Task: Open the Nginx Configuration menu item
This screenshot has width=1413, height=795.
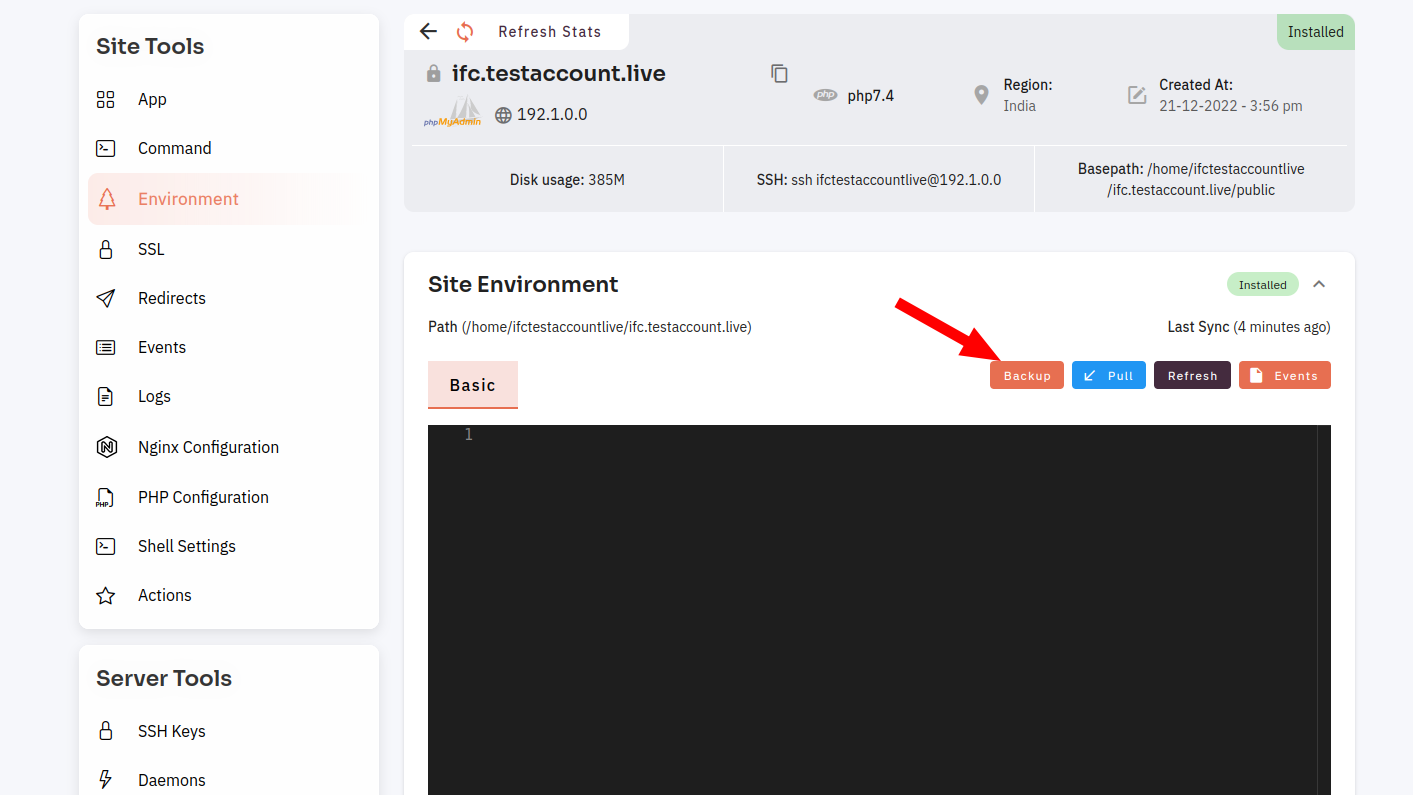Action: coord(228,447)
